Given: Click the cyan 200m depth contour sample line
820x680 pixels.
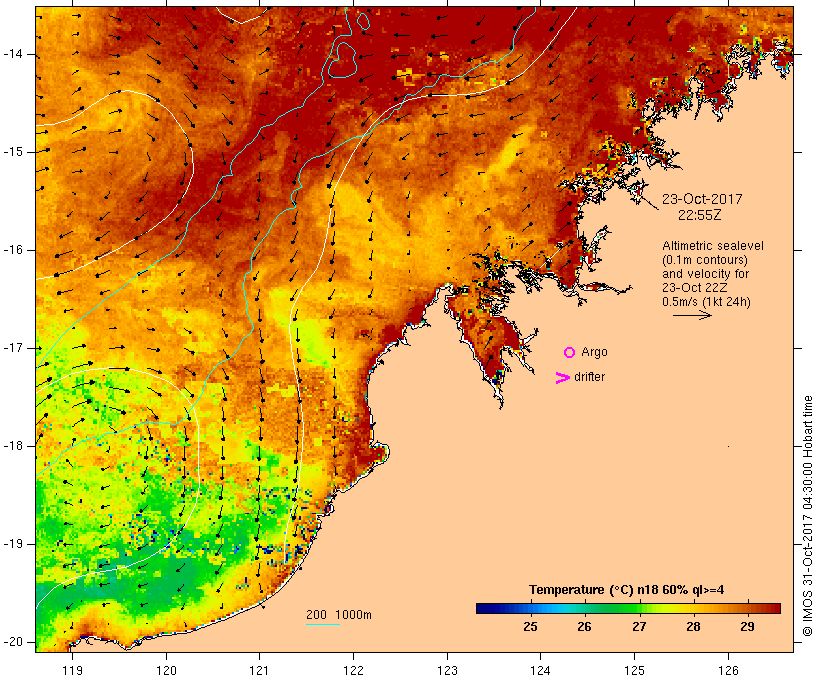Looking at the screenshot, I should pyautogui.click(x=323, y=624).
